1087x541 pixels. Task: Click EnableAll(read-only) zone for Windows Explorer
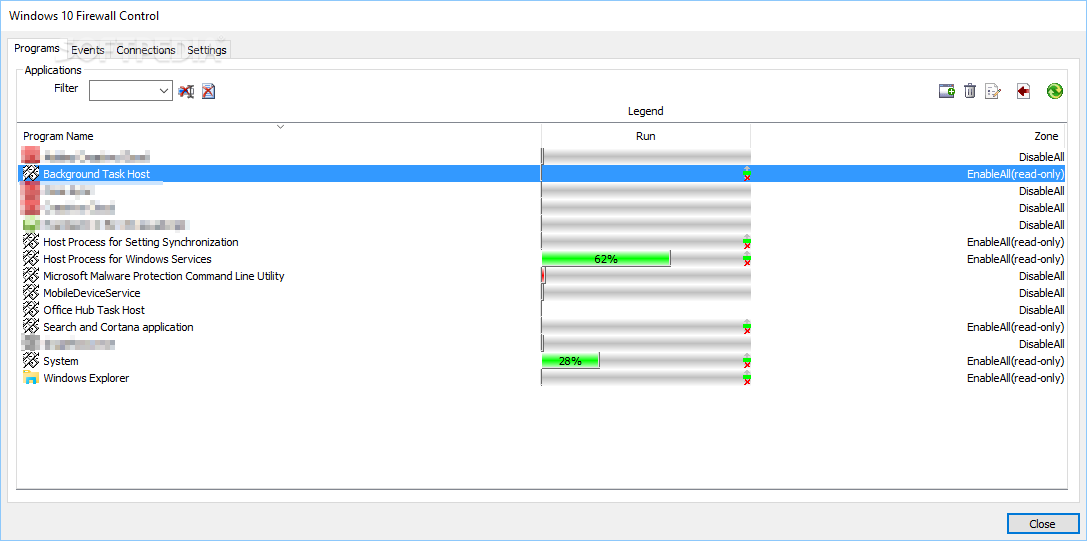tap(1016, 378)
